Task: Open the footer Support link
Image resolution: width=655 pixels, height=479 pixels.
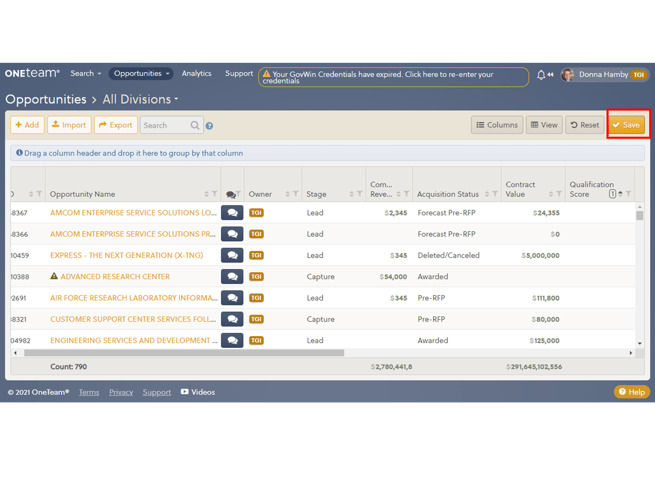Action: 157,392
